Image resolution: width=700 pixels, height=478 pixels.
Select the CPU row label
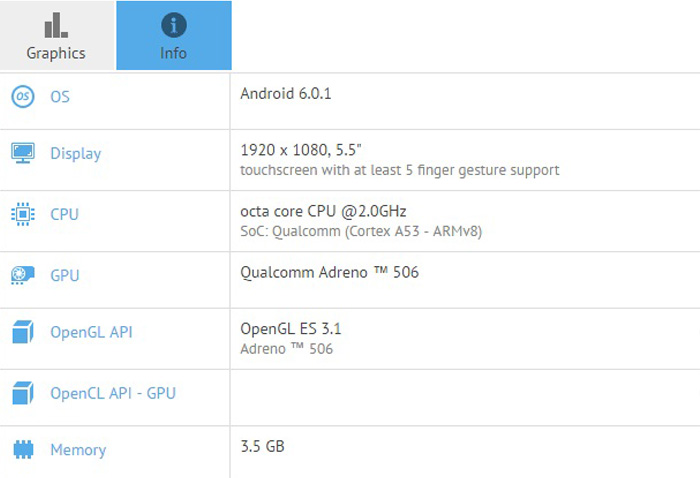64,215
